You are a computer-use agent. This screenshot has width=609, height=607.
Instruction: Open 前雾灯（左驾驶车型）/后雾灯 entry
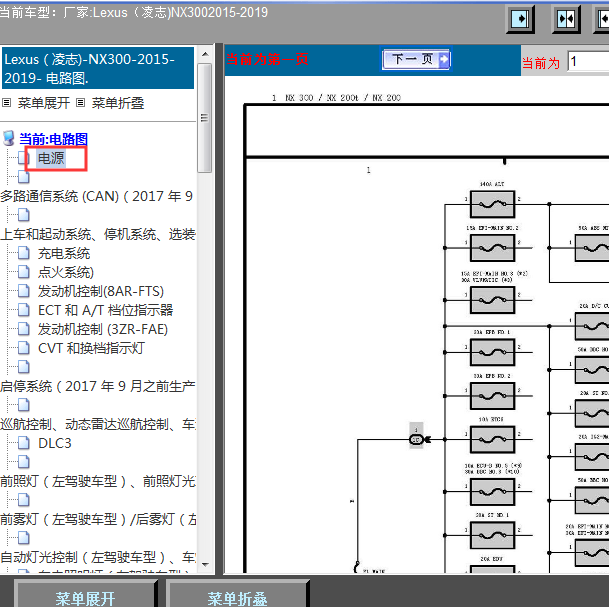pos(98,519)
